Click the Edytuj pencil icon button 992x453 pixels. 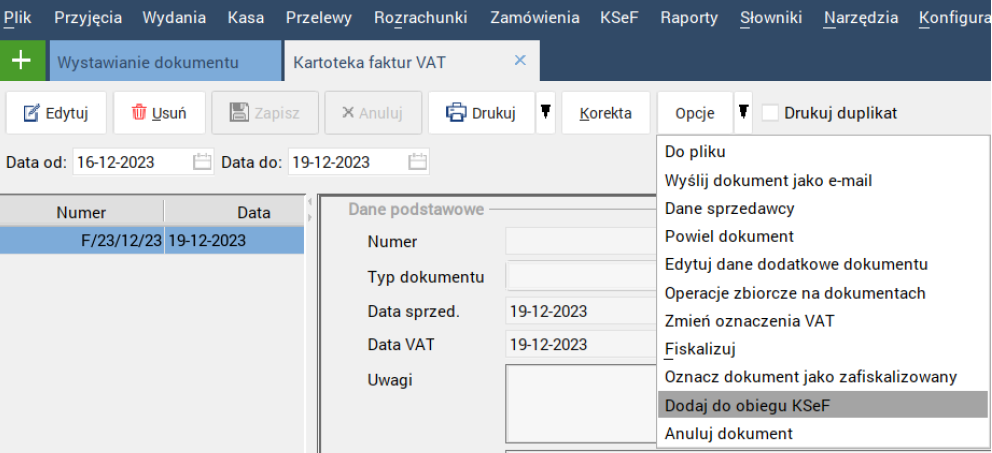coord(56,113)
